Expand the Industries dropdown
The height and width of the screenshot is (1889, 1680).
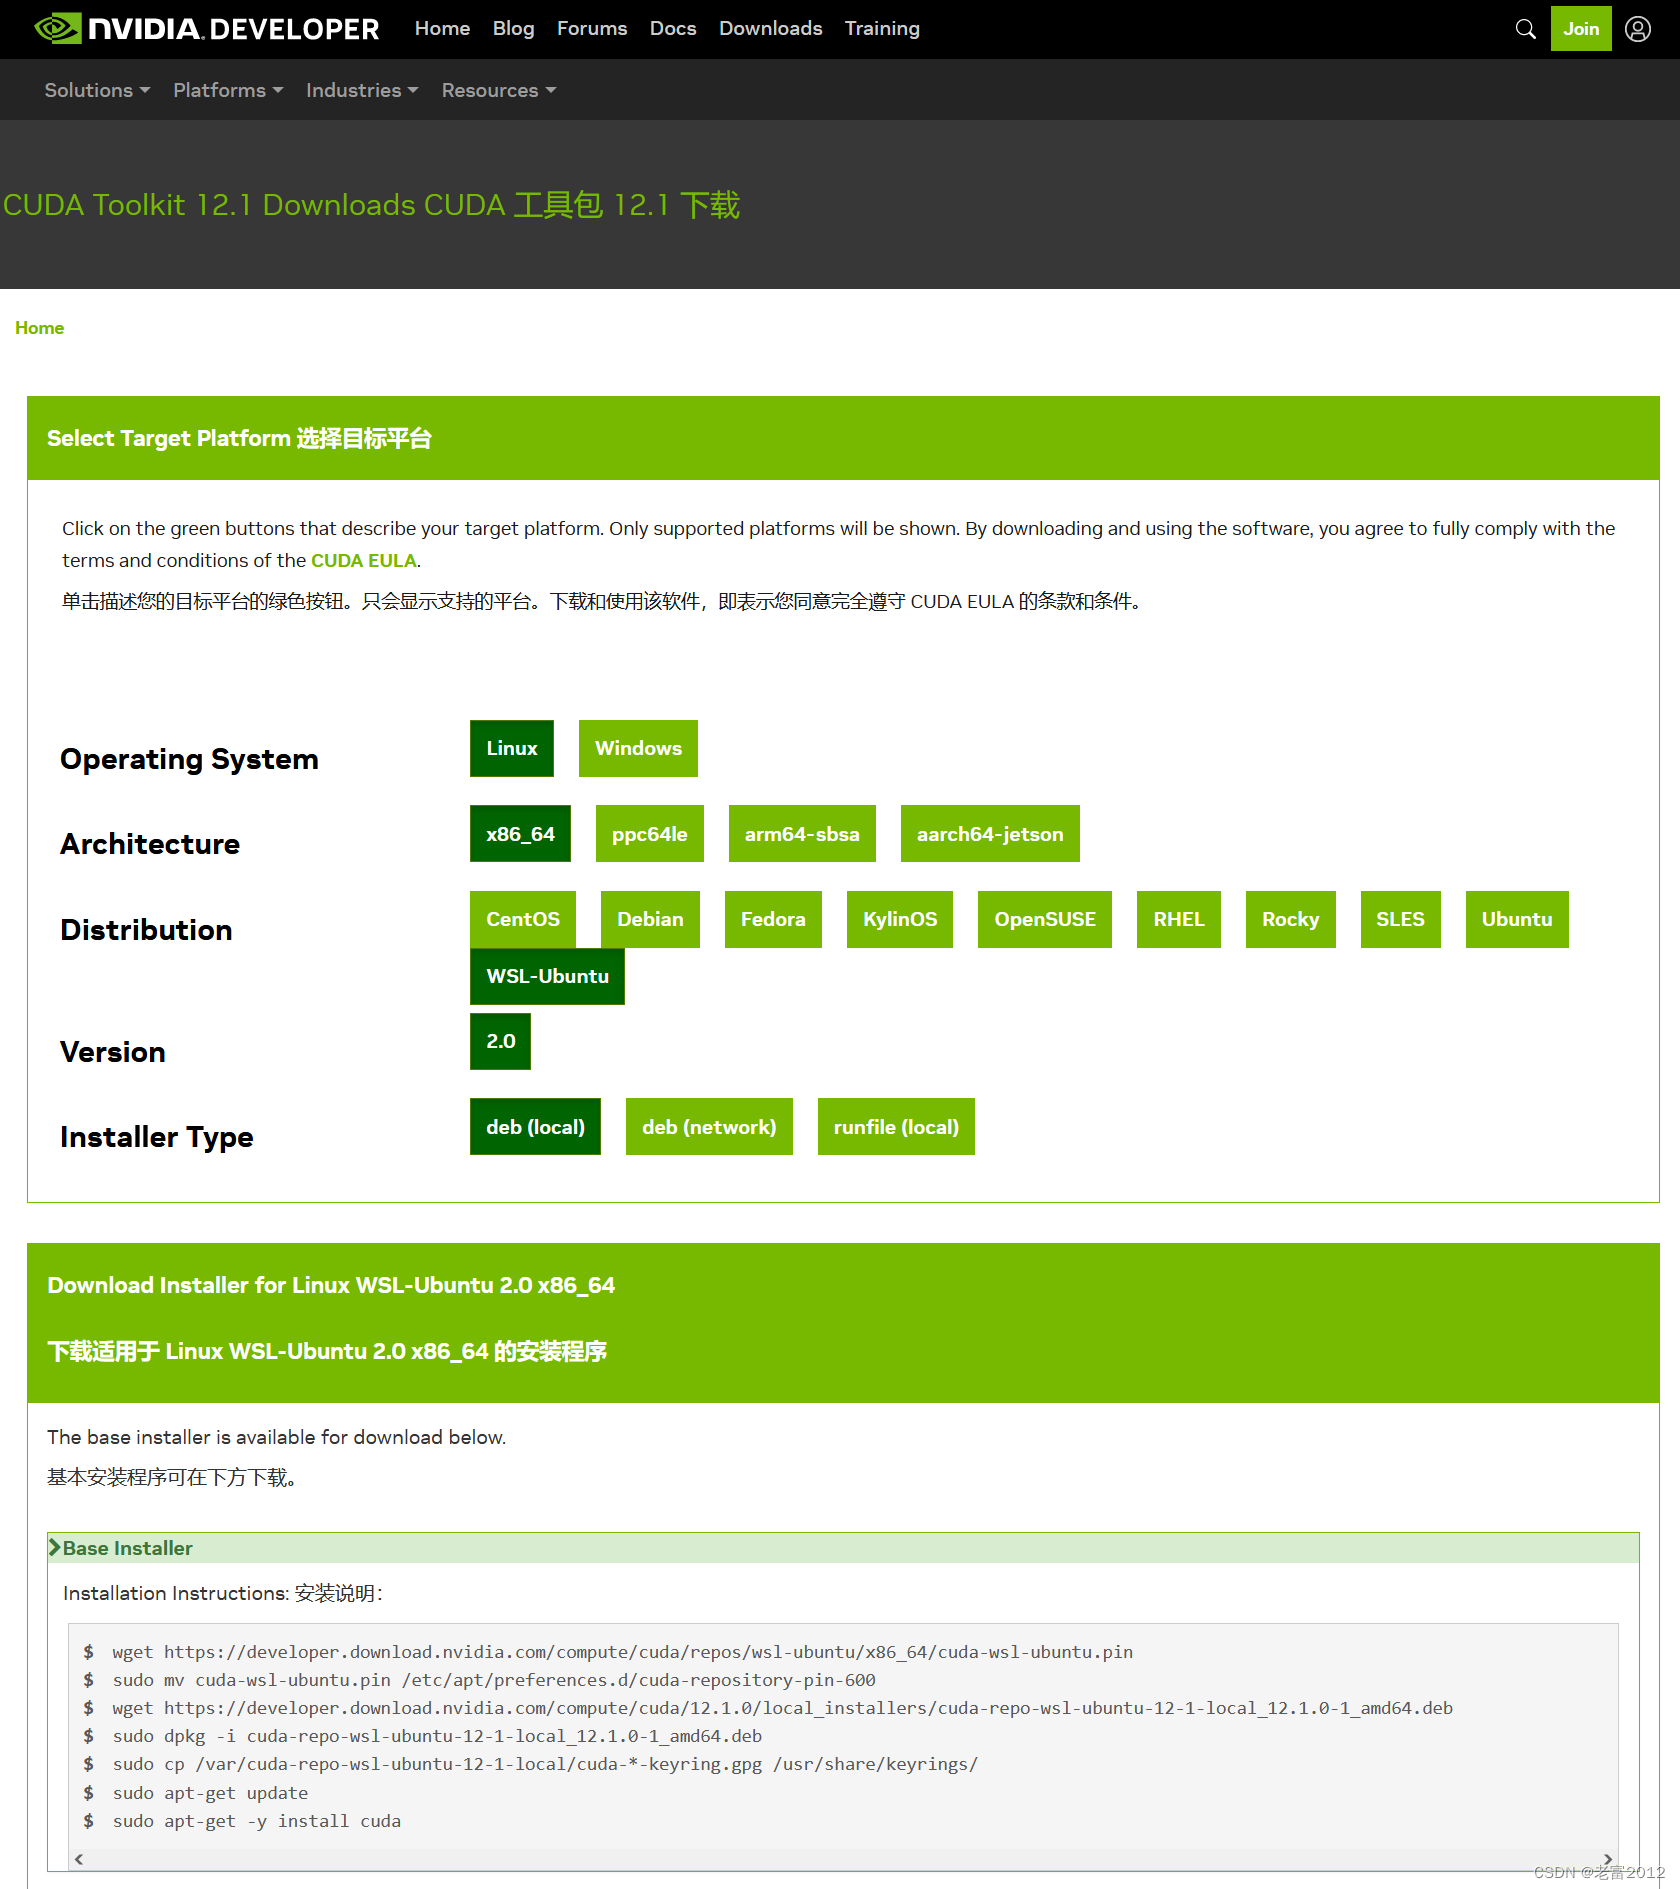pos(362,90)
